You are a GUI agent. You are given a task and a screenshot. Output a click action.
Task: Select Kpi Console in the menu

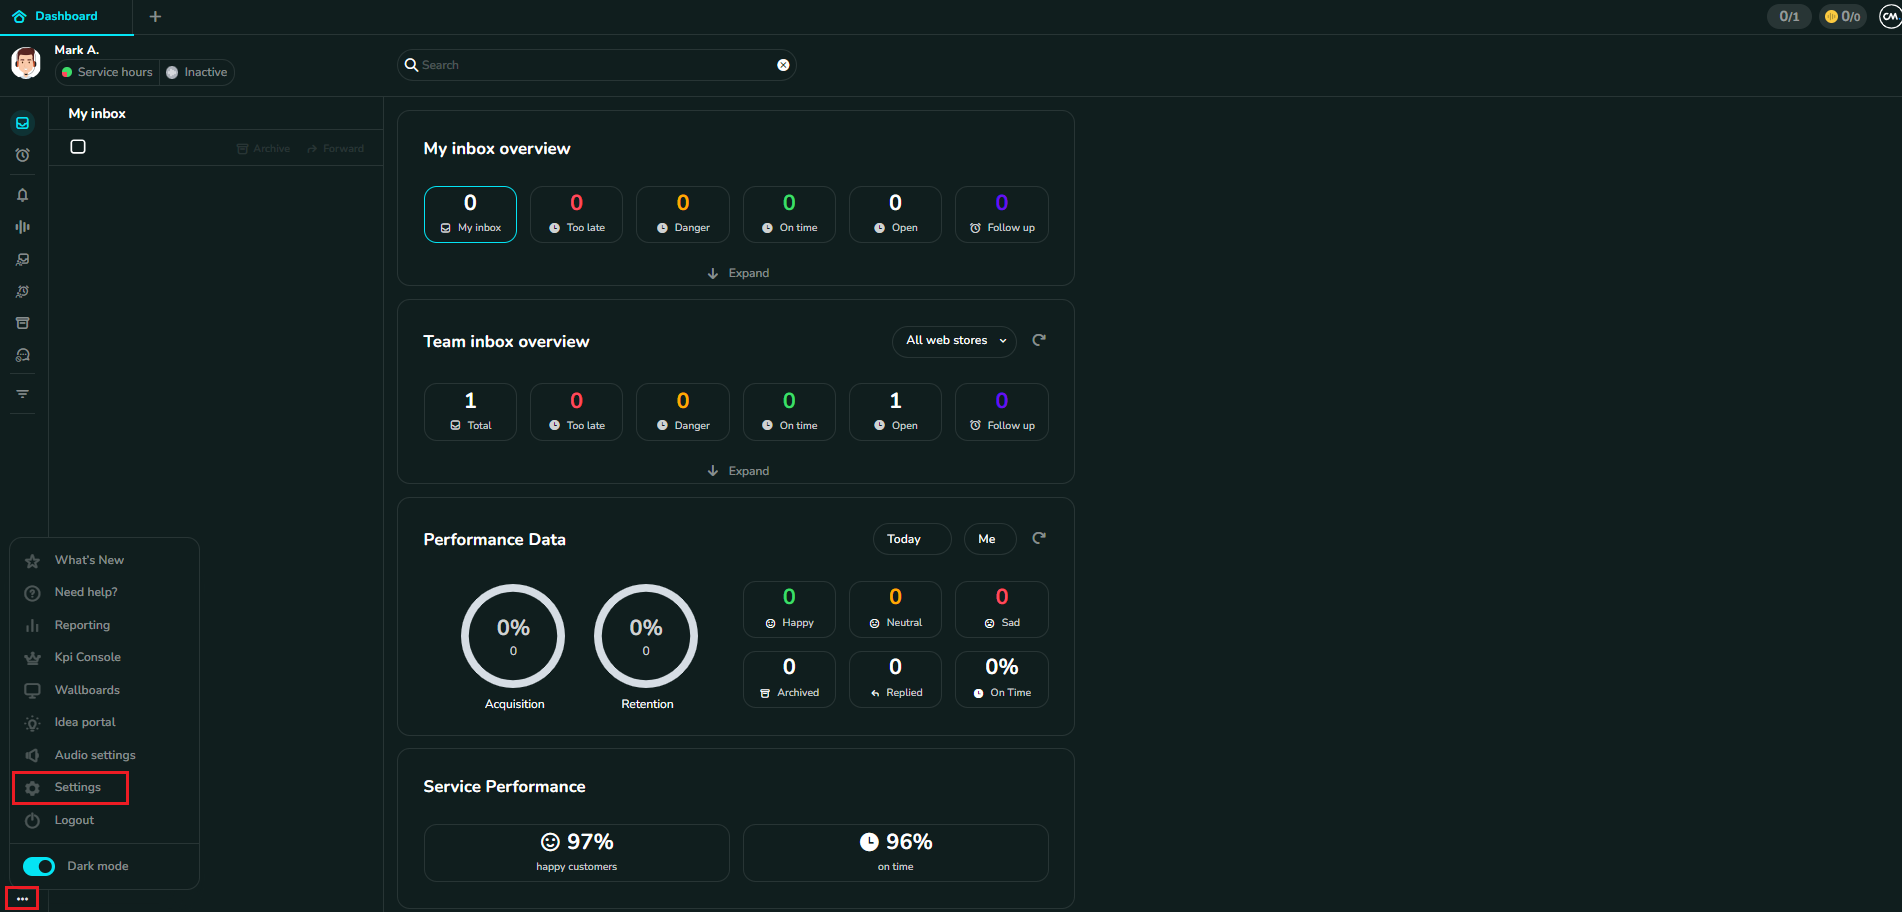pos(87,657)
